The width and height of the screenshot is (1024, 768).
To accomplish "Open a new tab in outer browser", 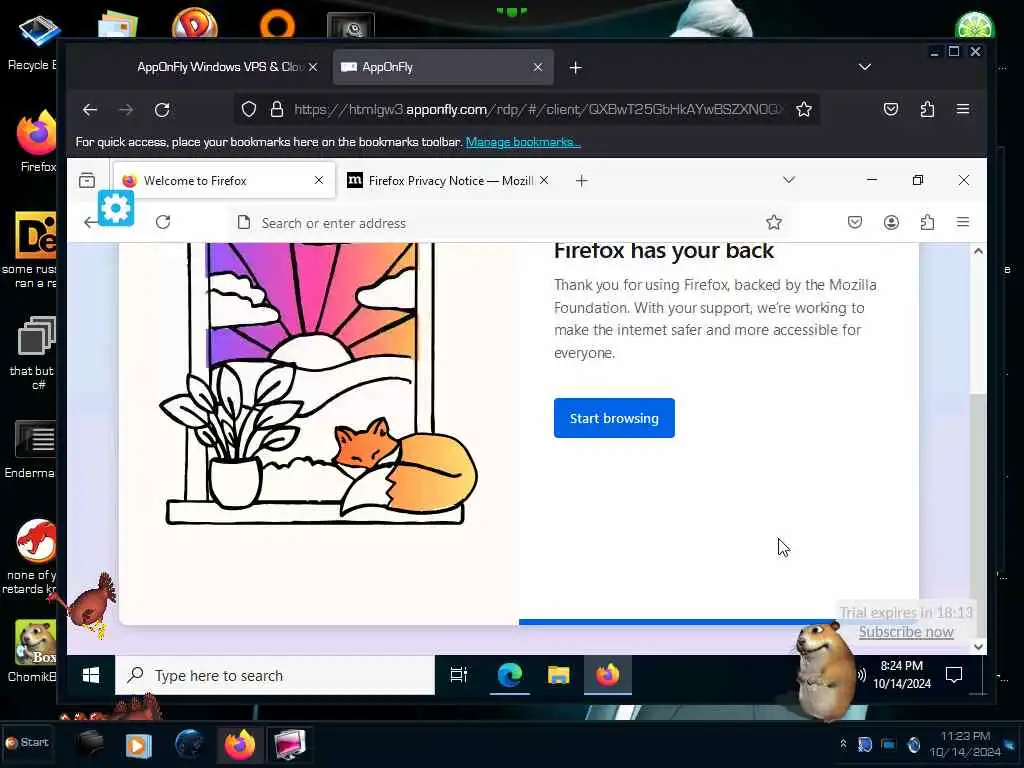I will pos(575,67).
